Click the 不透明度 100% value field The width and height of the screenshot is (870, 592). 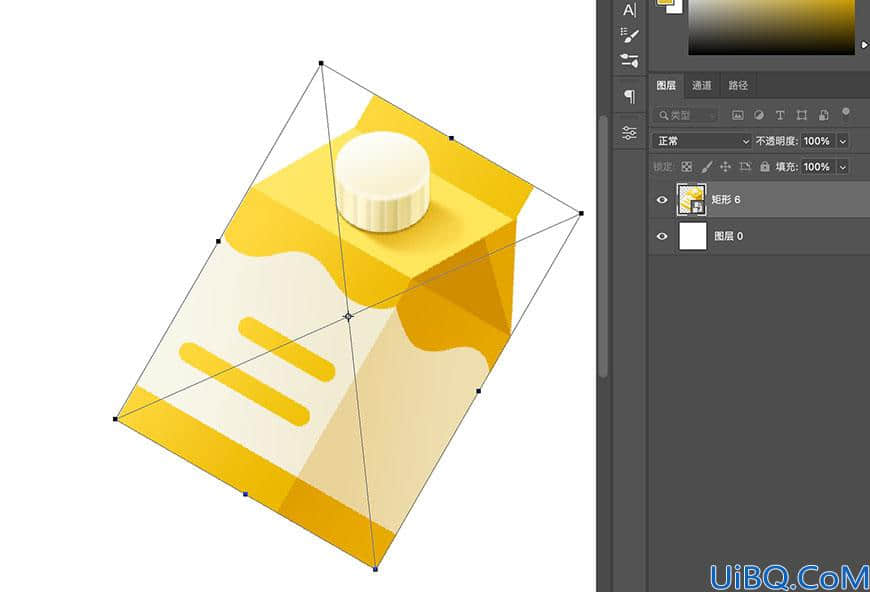(x=817, y=141)
